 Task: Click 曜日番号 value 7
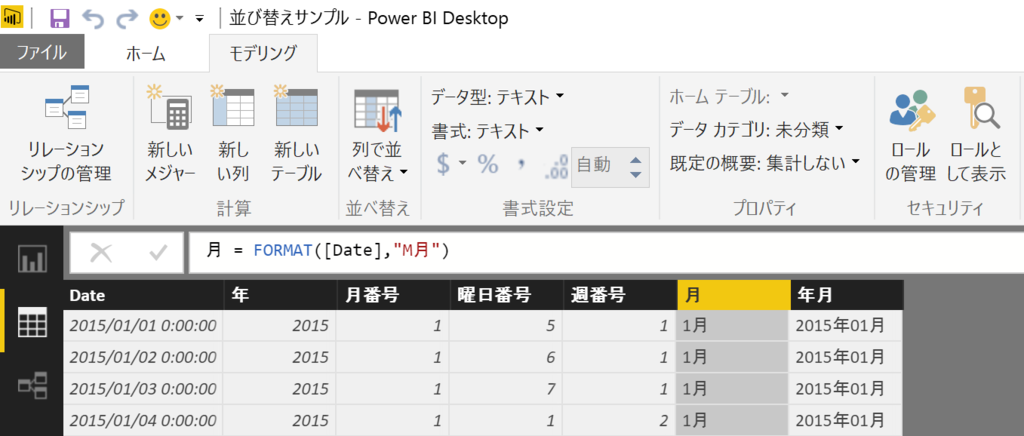point(506,389)
